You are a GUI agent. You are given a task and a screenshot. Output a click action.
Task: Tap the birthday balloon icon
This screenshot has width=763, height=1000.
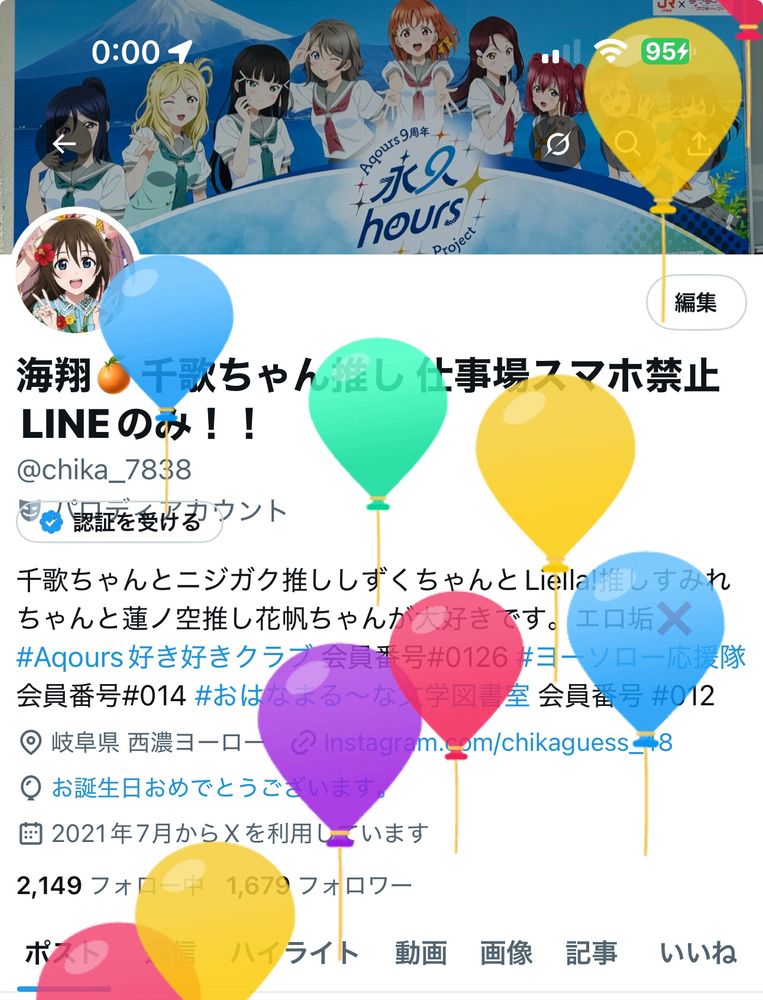[x=30, y=788]
